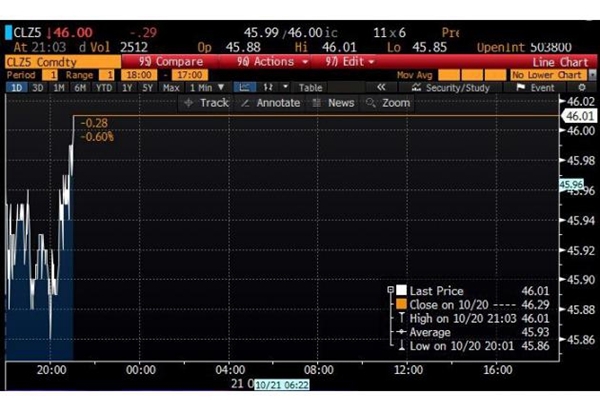Click the third Mov Avg input box
600x412 pixels.
point(495,75)
